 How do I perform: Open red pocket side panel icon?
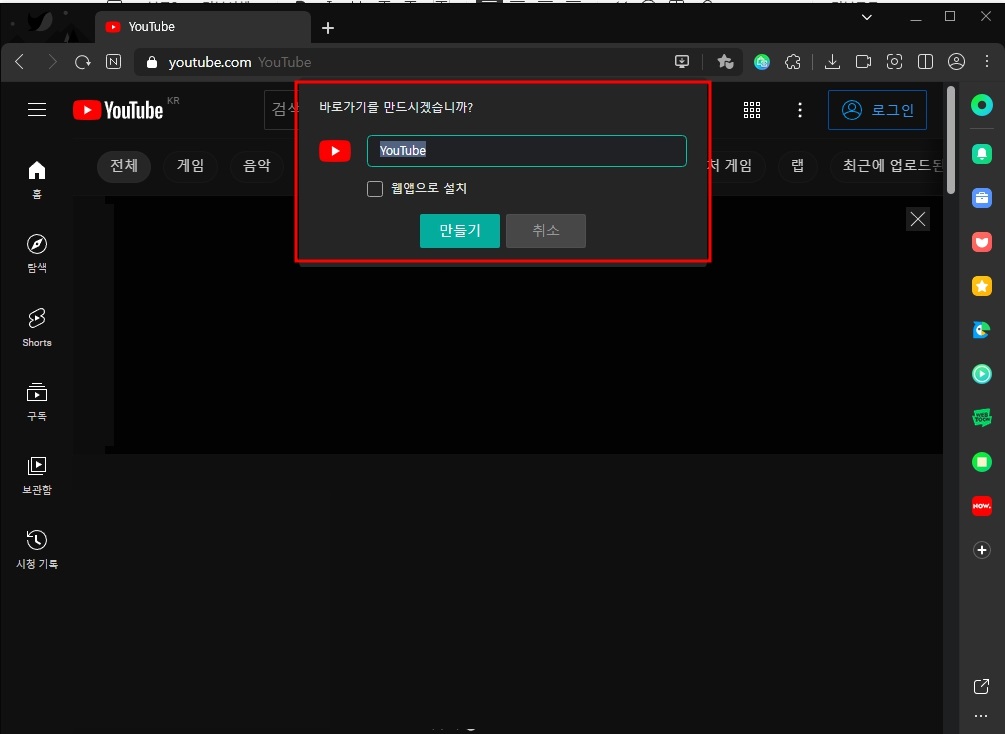[982, 242]
